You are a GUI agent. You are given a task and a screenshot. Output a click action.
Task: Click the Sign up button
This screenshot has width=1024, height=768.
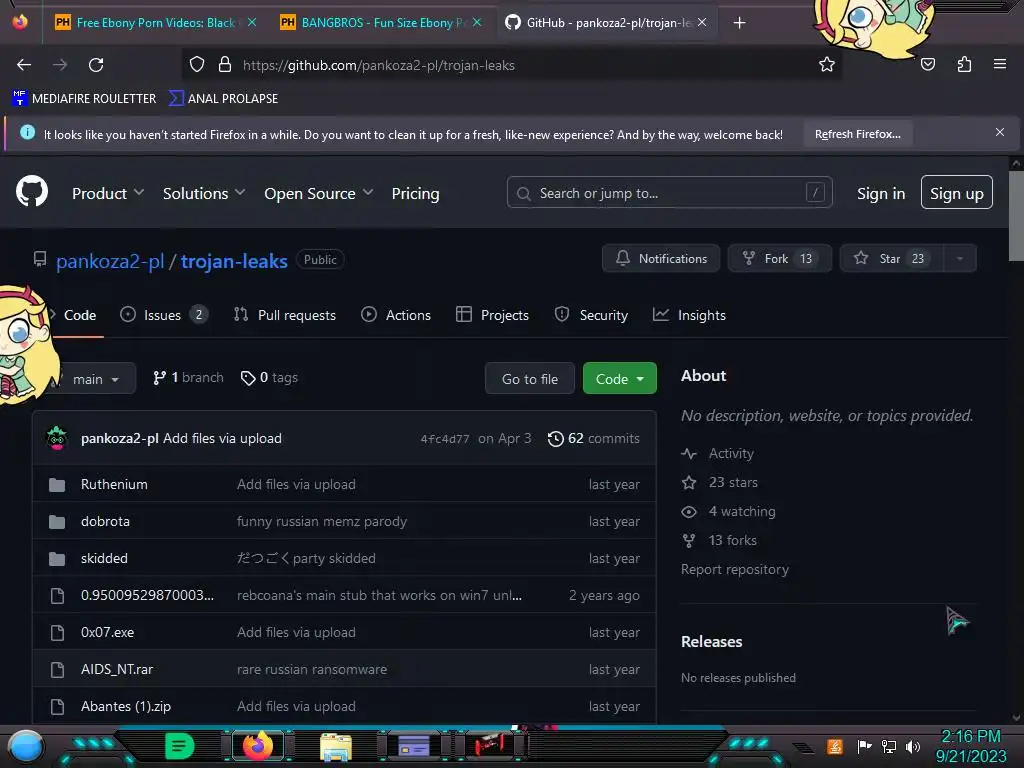coord(957,193)
